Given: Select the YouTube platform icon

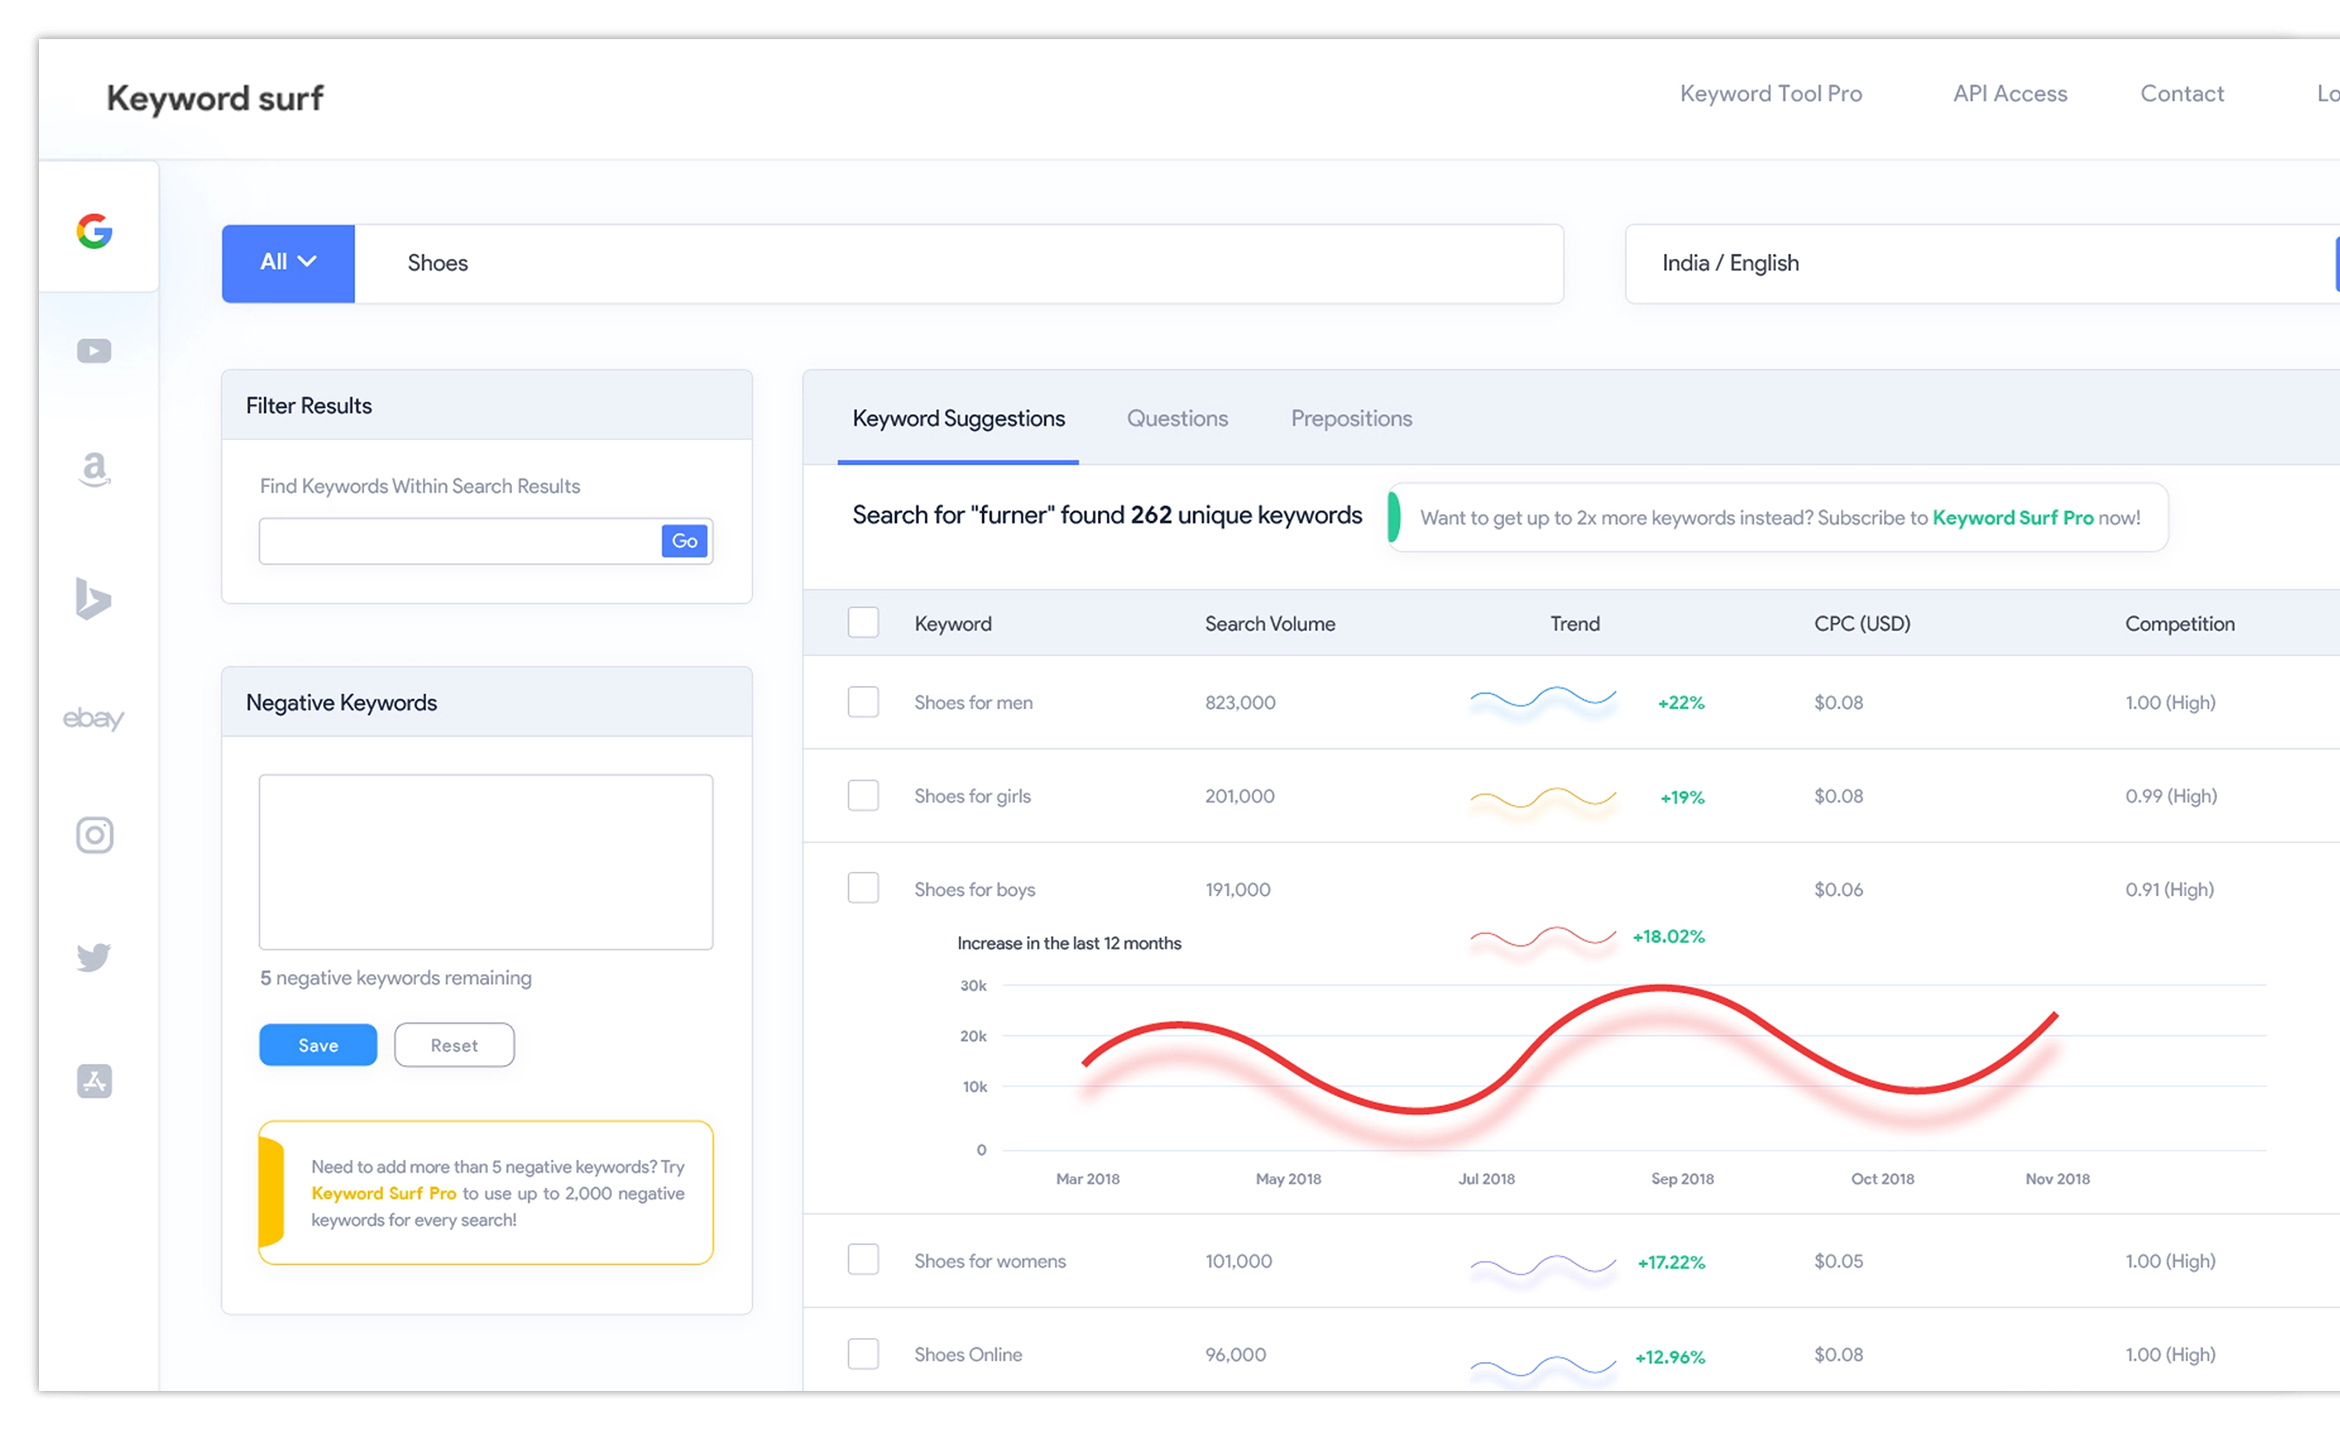Looking at the screenshot, I should [94, 352].
